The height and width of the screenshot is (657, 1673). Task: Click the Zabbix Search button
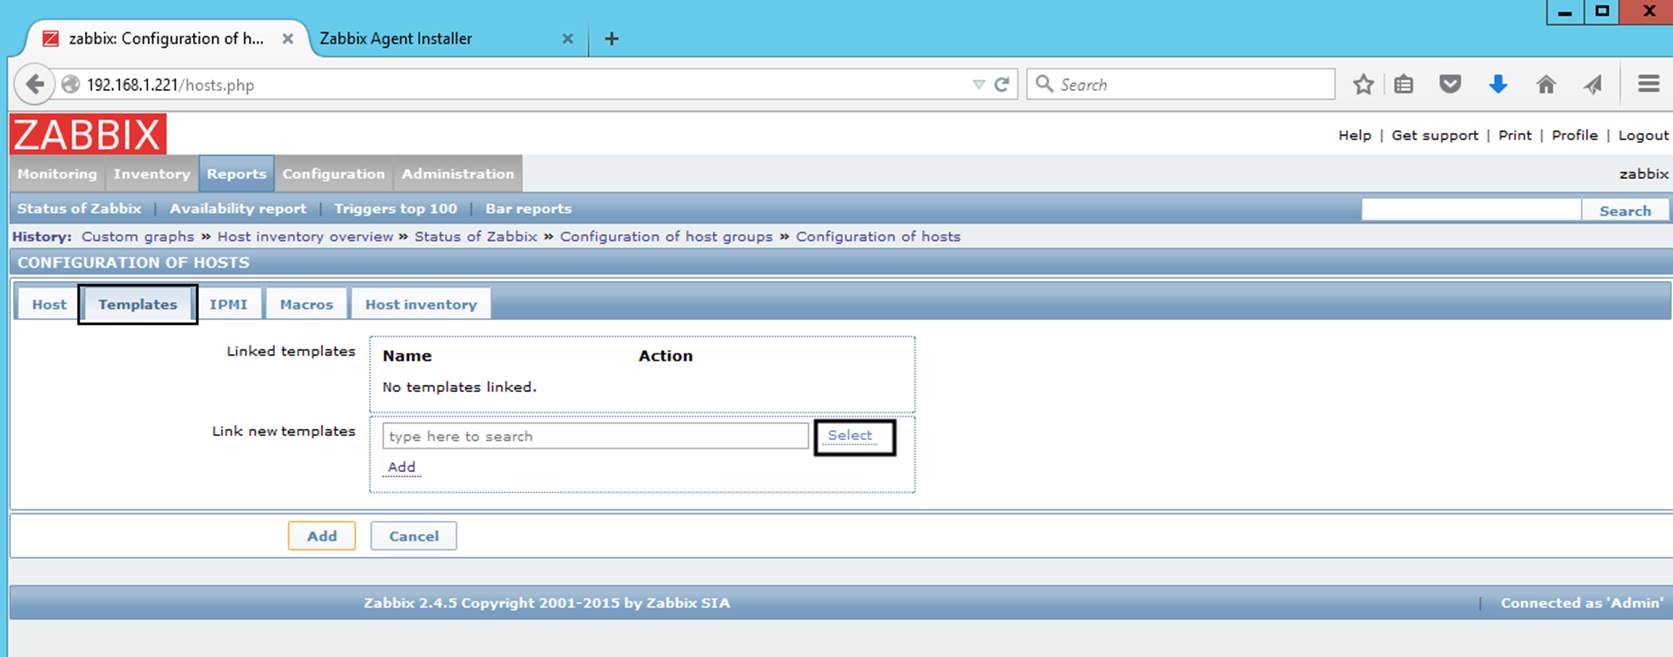(x=1625, y=211)
